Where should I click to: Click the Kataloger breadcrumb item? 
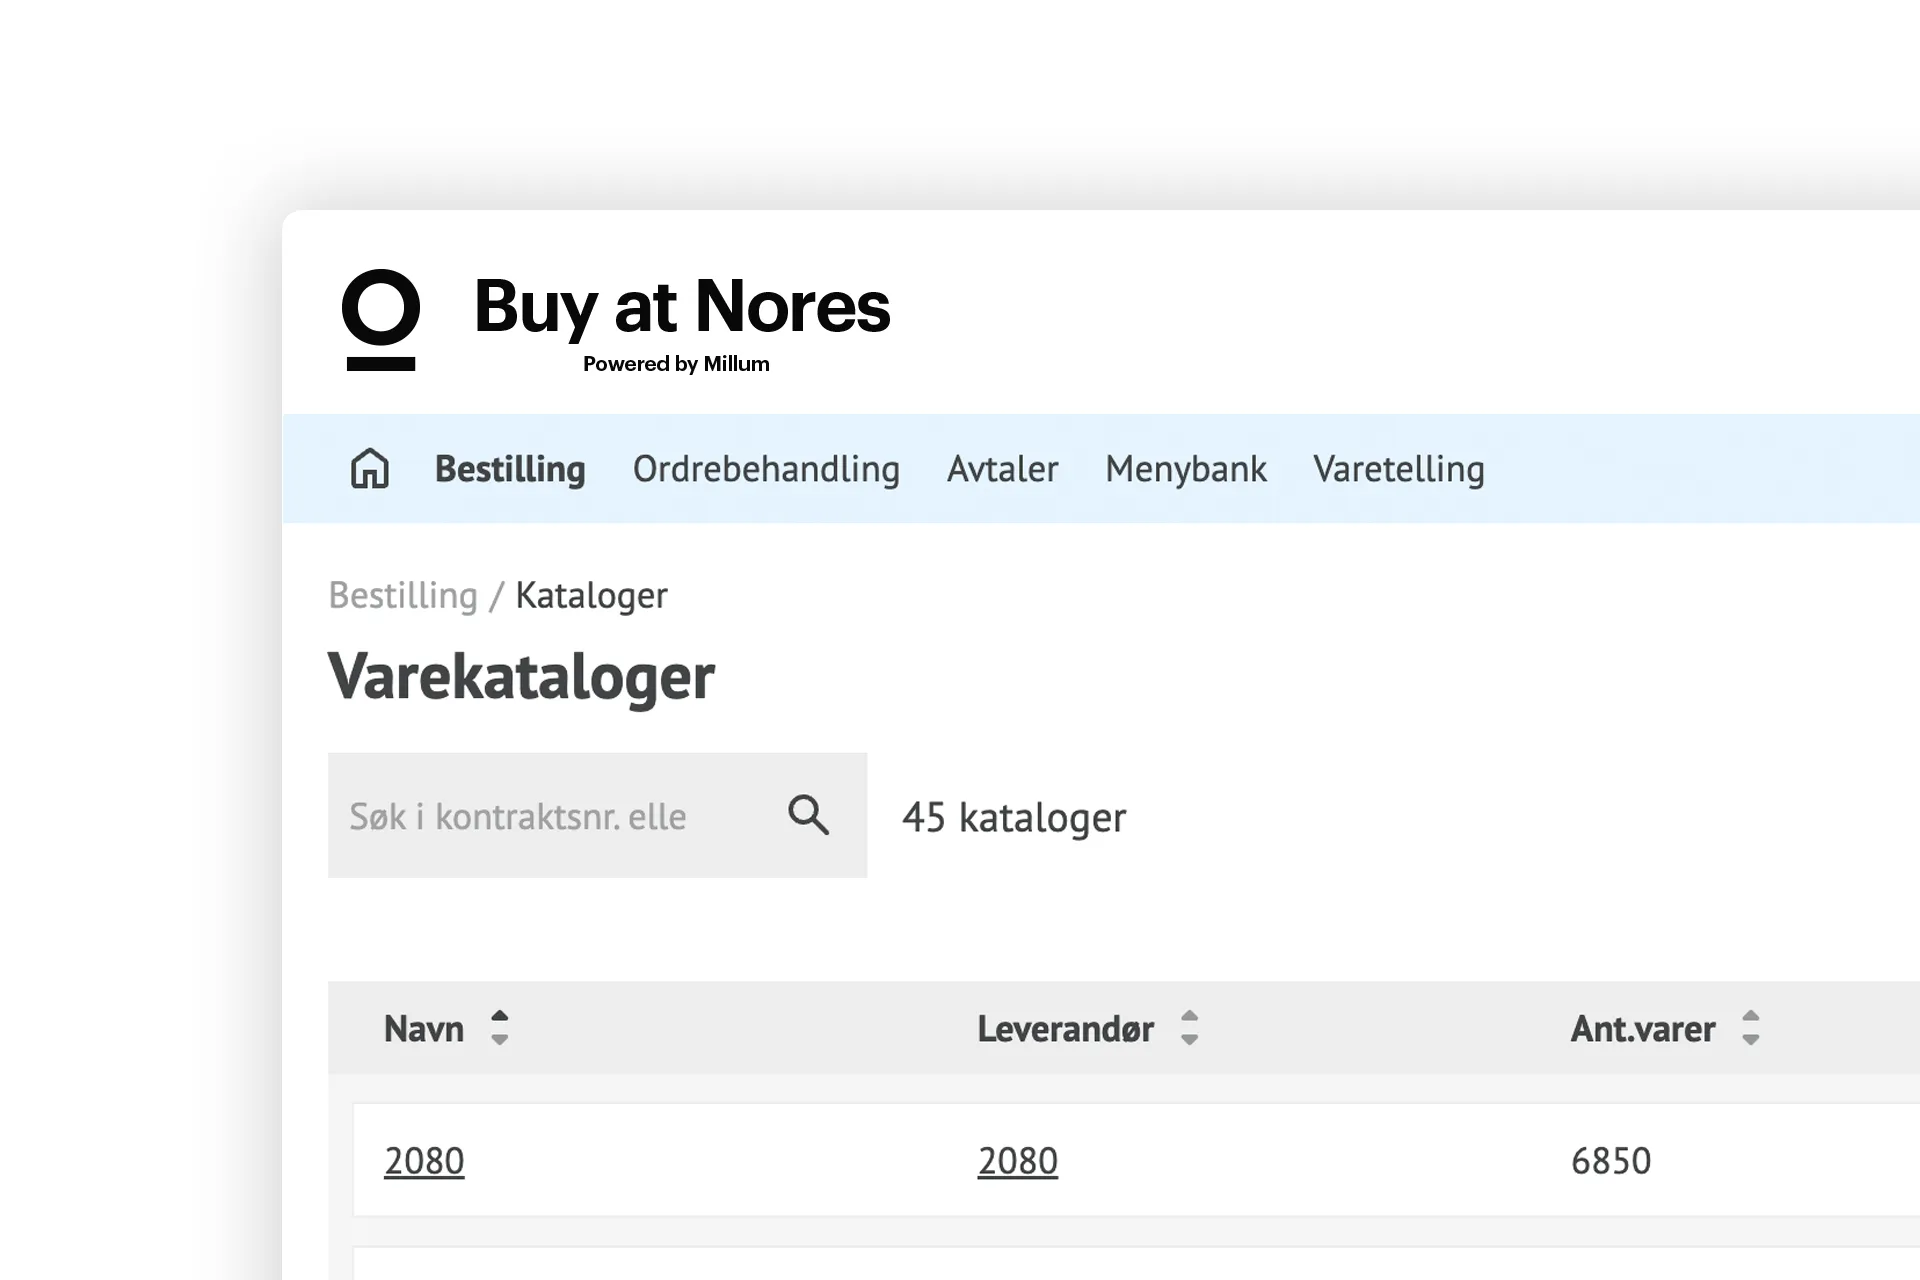(591, 594)
